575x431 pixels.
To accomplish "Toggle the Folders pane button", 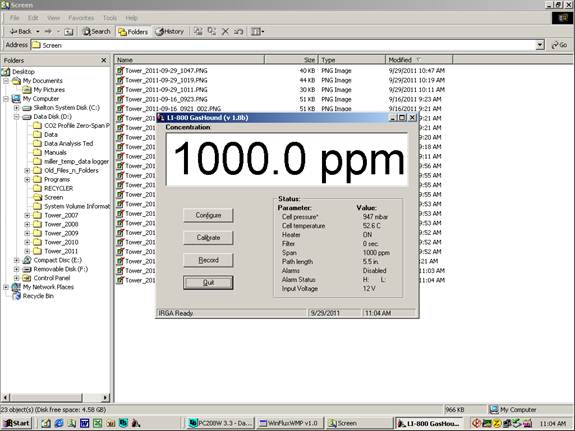I will (133, 32).
